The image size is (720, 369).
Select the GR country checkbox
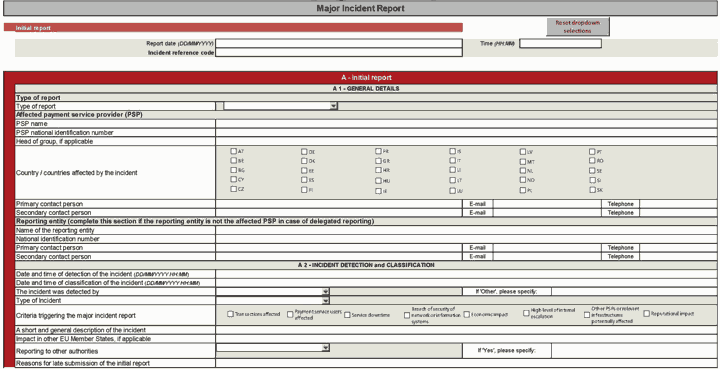tap(378, 161)
